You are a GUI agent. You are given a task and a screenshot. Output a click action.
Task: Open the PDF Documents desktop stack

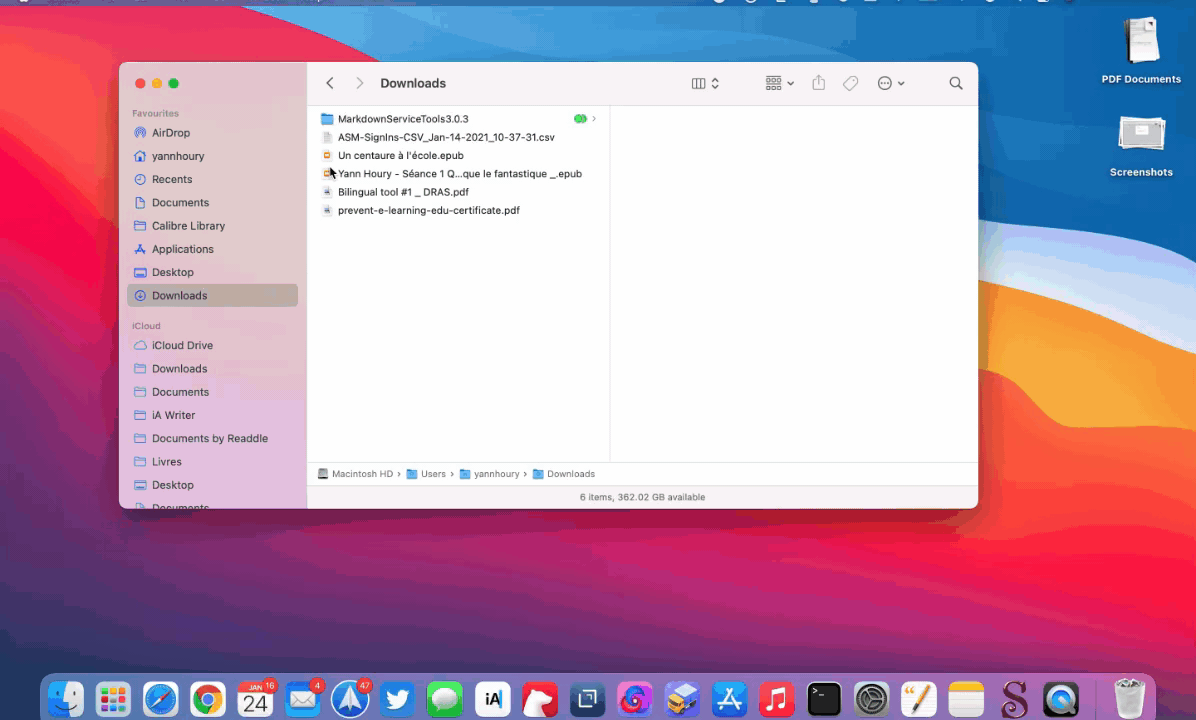coord(1141,50)
